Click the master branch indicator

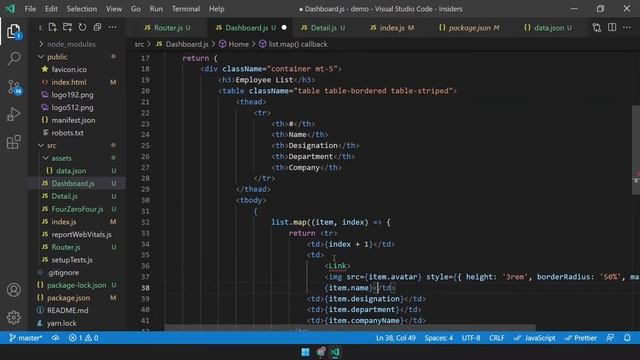(25, 338)
